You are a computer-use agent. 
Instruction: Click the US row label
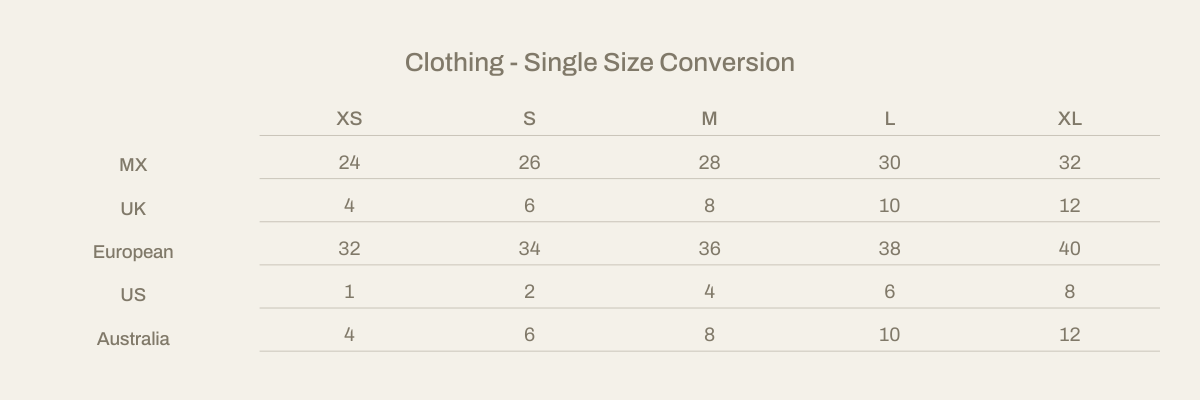pos(133,295)
